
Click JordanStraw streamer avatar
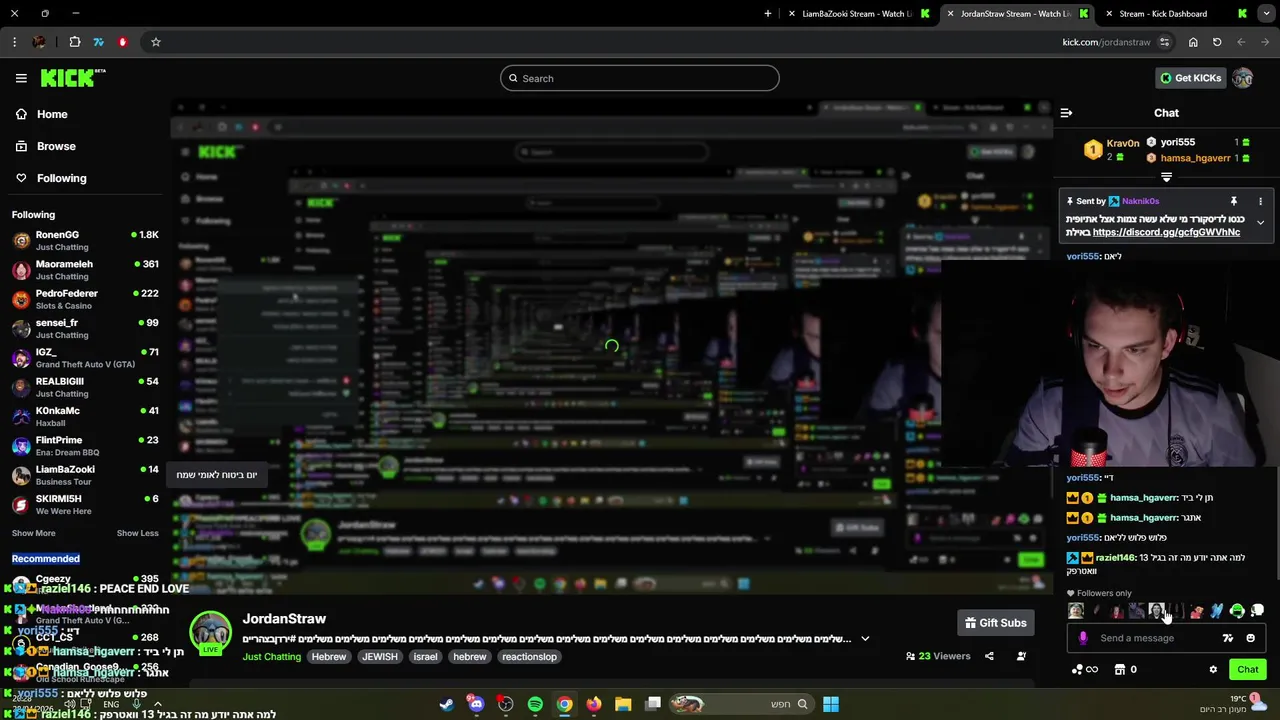point(210,632)
